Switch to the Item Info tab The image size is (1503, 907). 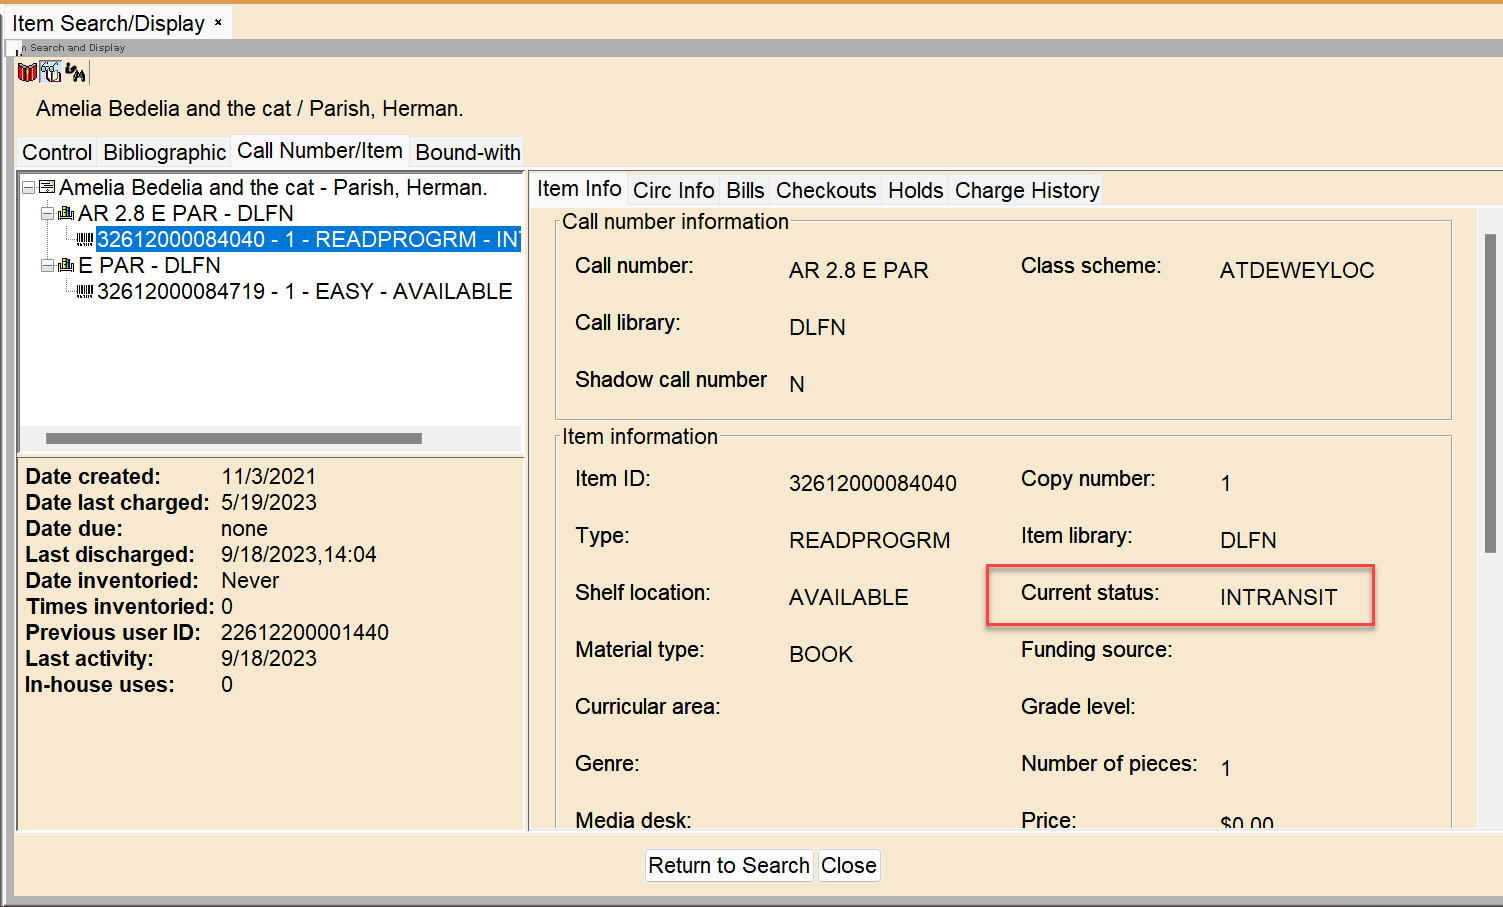[x=579, y=188]
